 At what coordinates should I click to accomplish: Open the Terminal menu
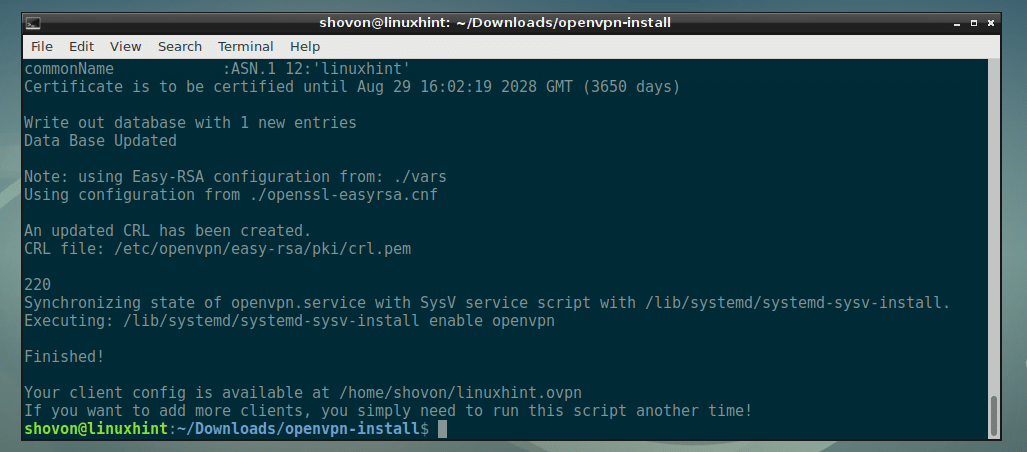coord(246,46)
